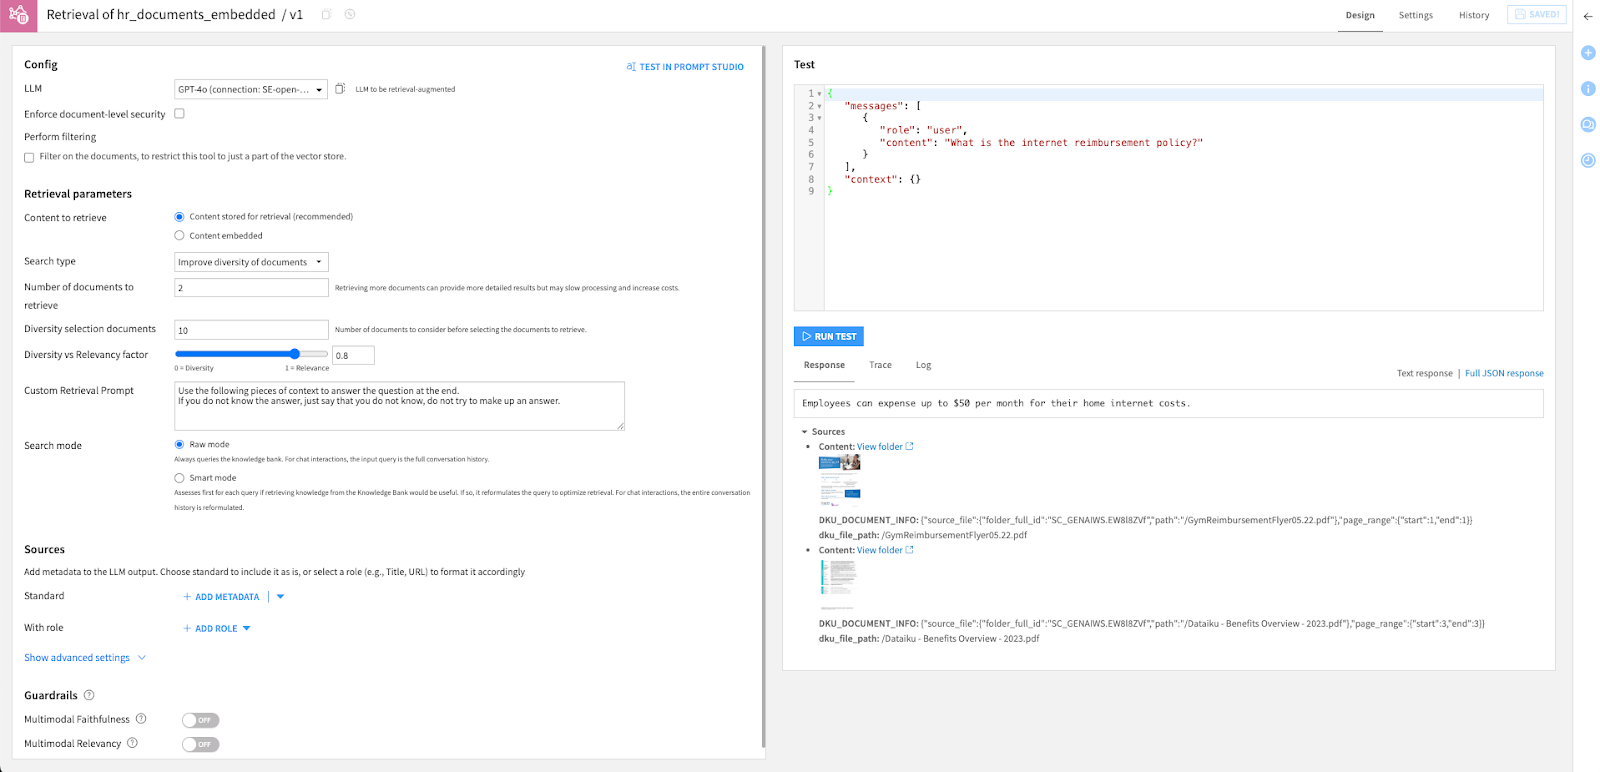1600x772 pixels.
Task: Click the blue plus icon in the right sidebar
Action: coord(1588,52)
